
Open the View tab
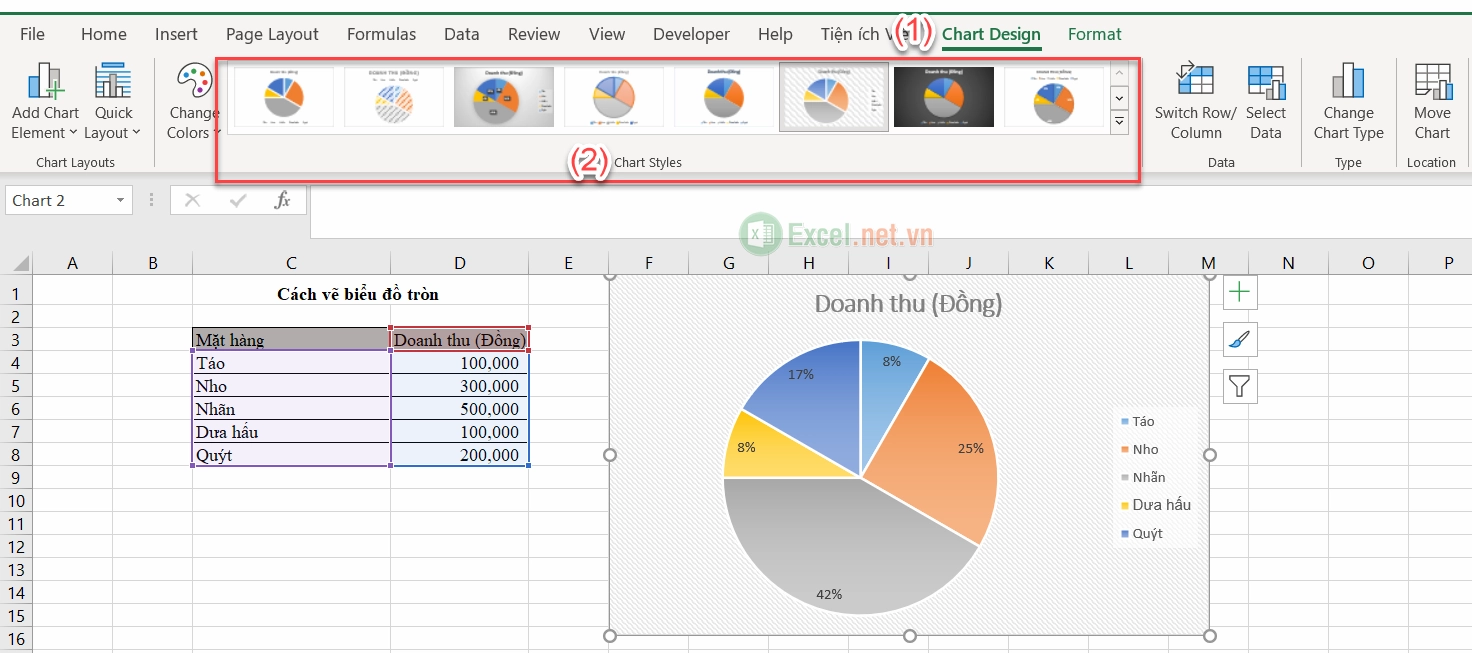coord(607,34)
